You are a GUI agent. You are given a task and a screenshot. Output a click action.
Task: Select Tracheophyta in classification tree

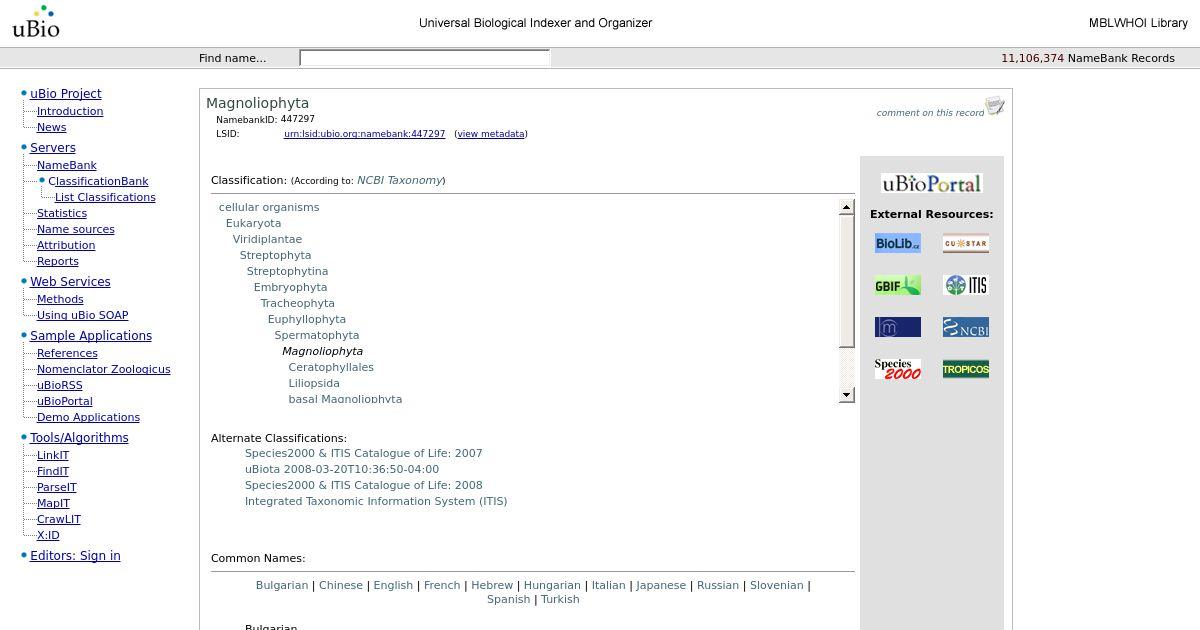click(298, 303)
